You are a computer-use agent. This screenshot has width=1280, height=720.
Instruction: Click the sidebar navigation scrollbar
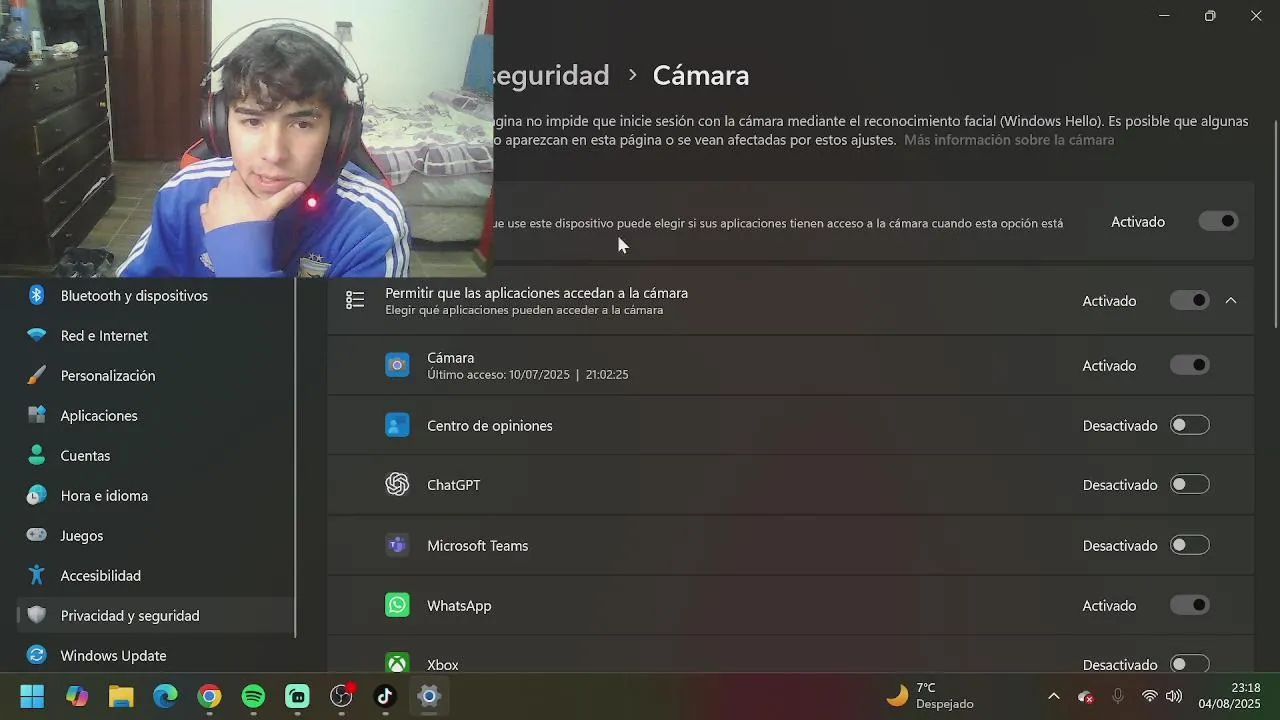pyautogui.click(x=295, y=457)
